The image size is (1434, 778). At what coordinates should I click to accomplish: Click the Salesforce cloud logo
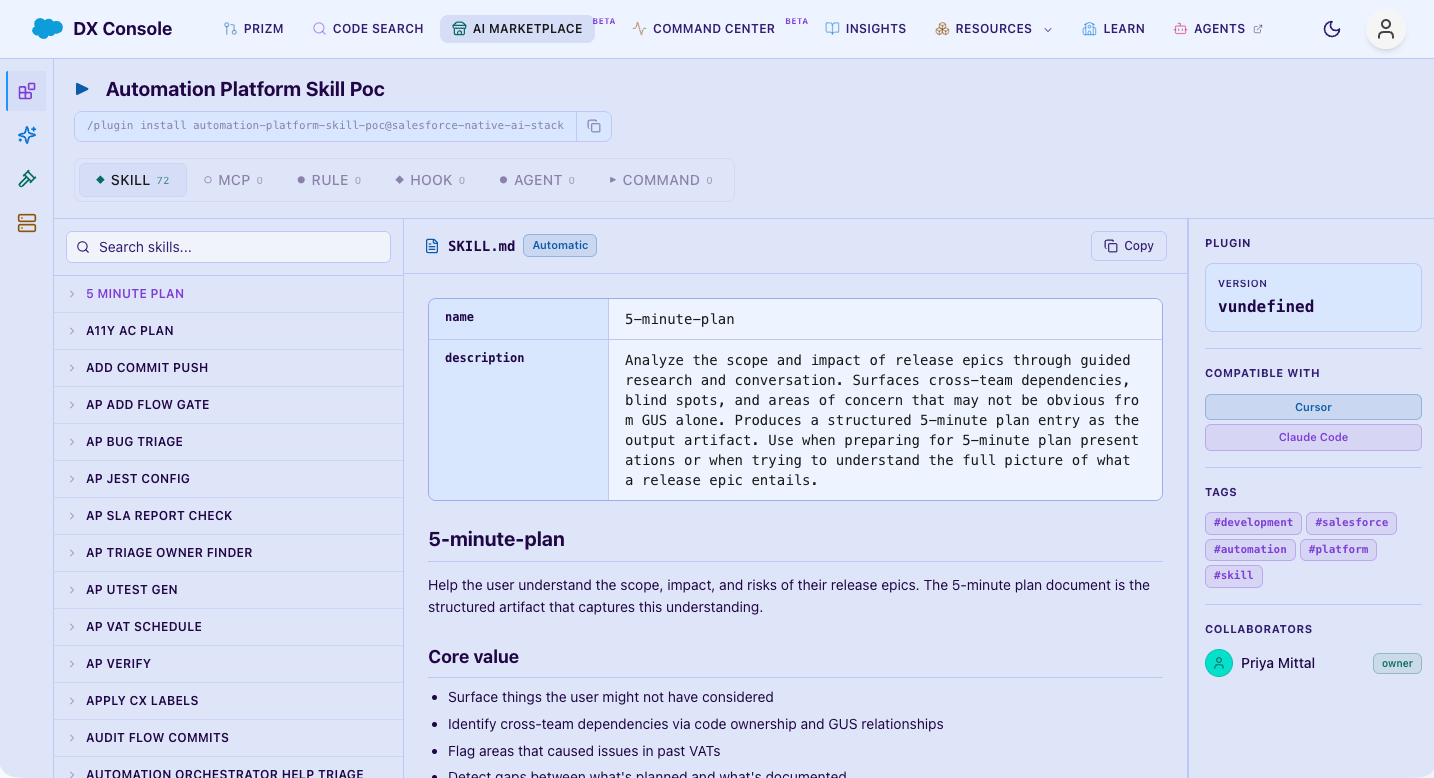point(47,28)
